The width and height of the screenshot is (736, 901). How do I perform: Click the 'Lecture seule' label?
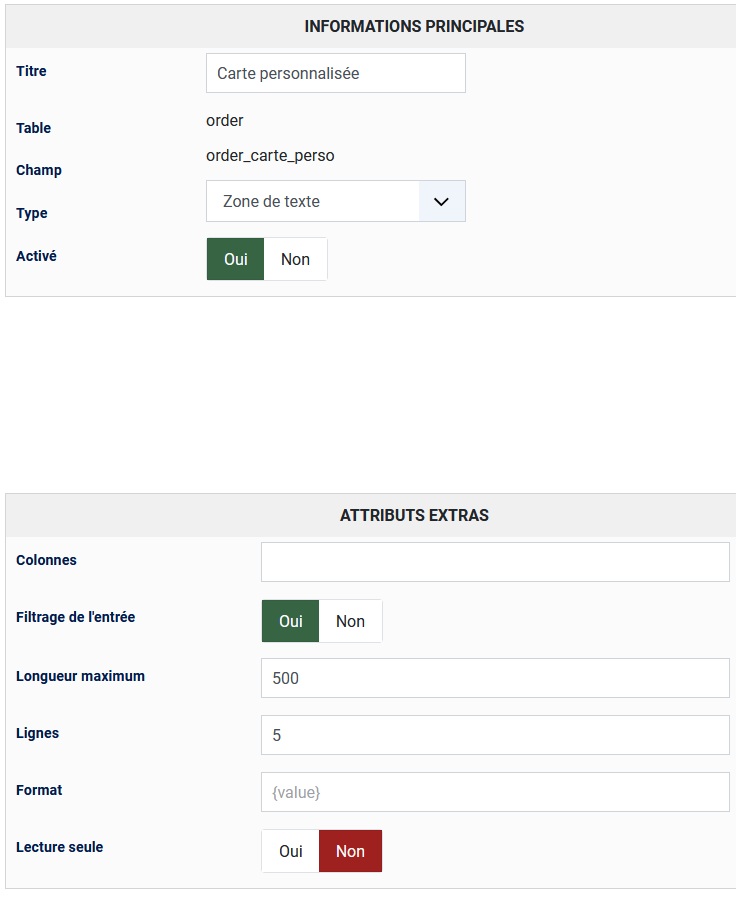pyautogui.click(x=59, y=847)
